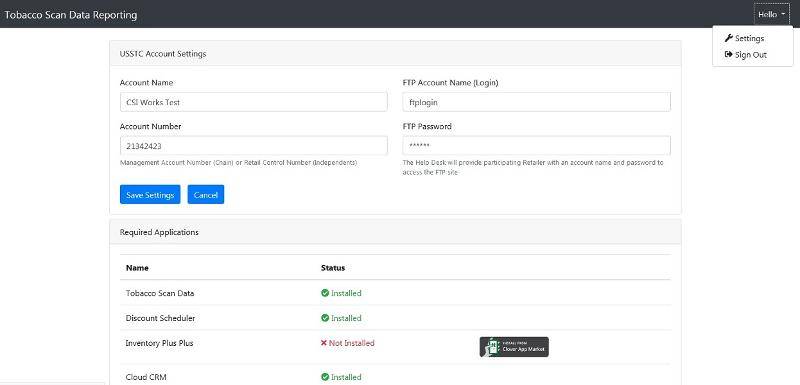Click the Account Name label
This screenshot has height=385, width=800.
click(146, 83)
